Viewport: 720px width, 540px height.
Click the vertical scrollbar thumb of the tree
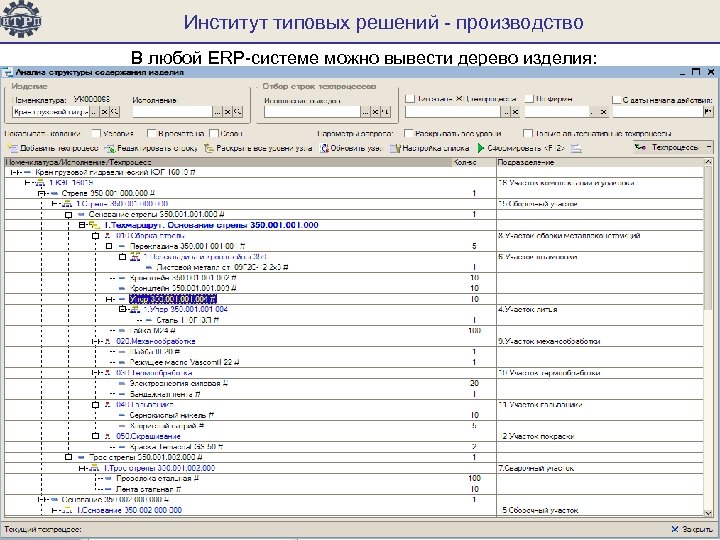[708, 239]
